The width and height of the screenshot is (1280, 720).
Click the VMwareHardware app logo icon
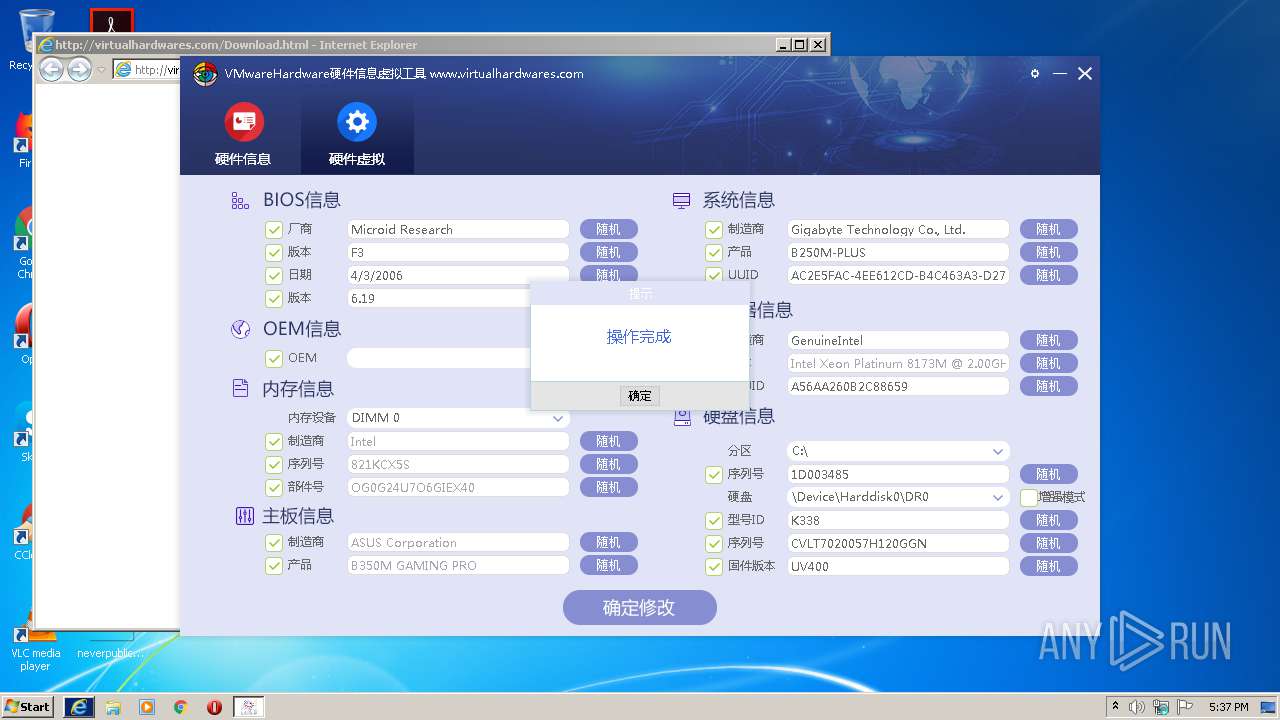pyautogui.click(x=205, y=74)
